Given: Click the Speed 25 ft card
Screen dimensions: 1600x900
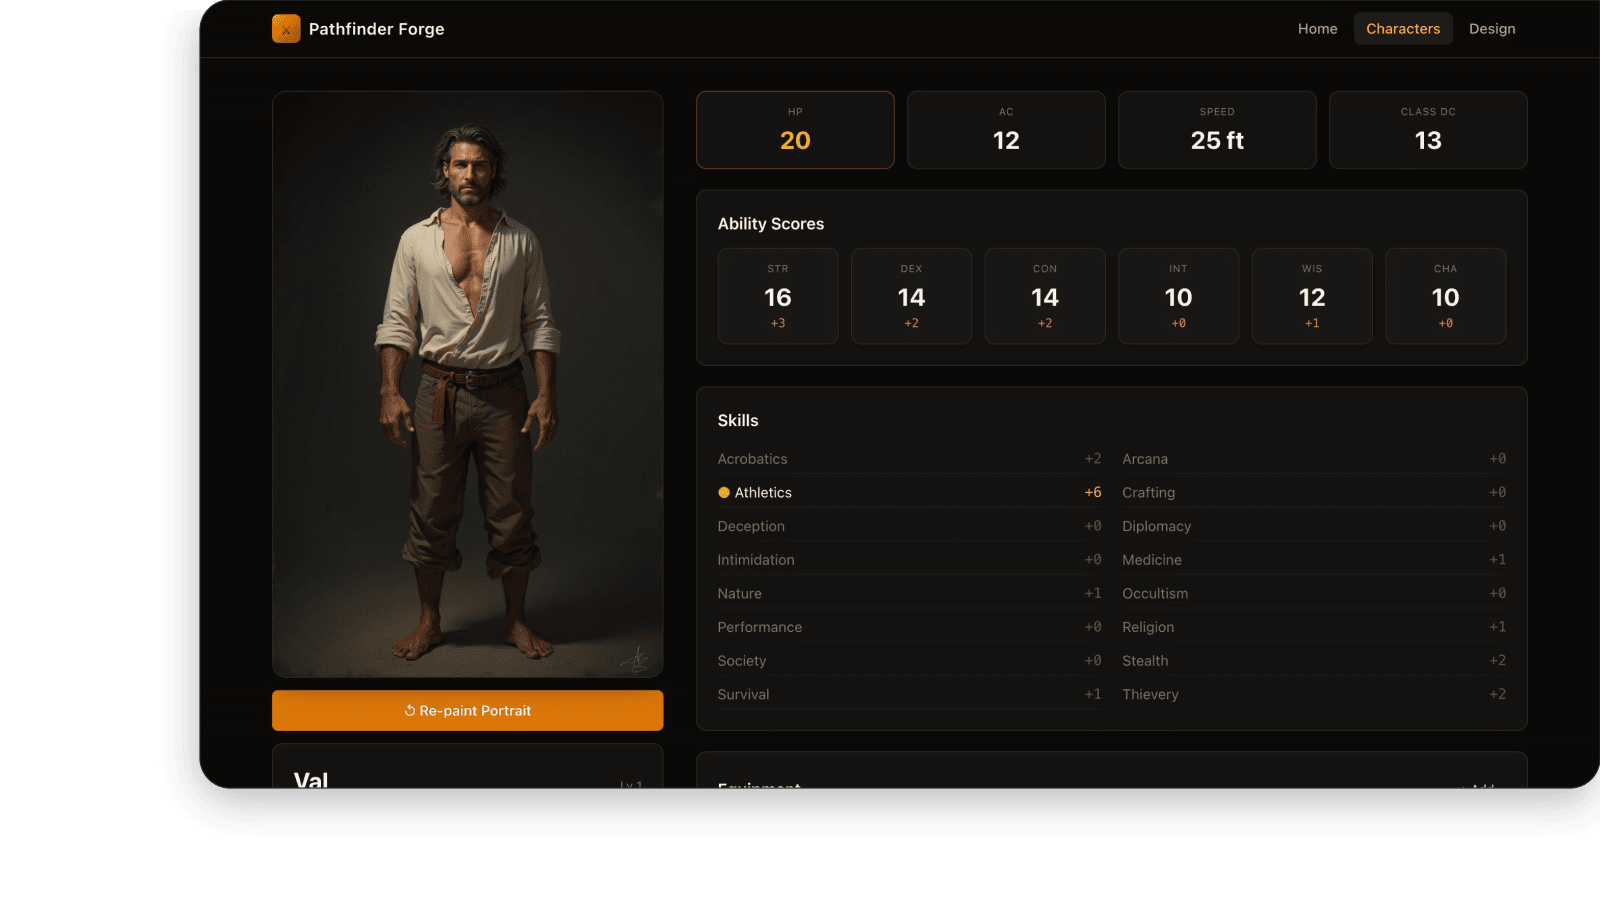Looking at the screenshot, I should [1217, 130].
